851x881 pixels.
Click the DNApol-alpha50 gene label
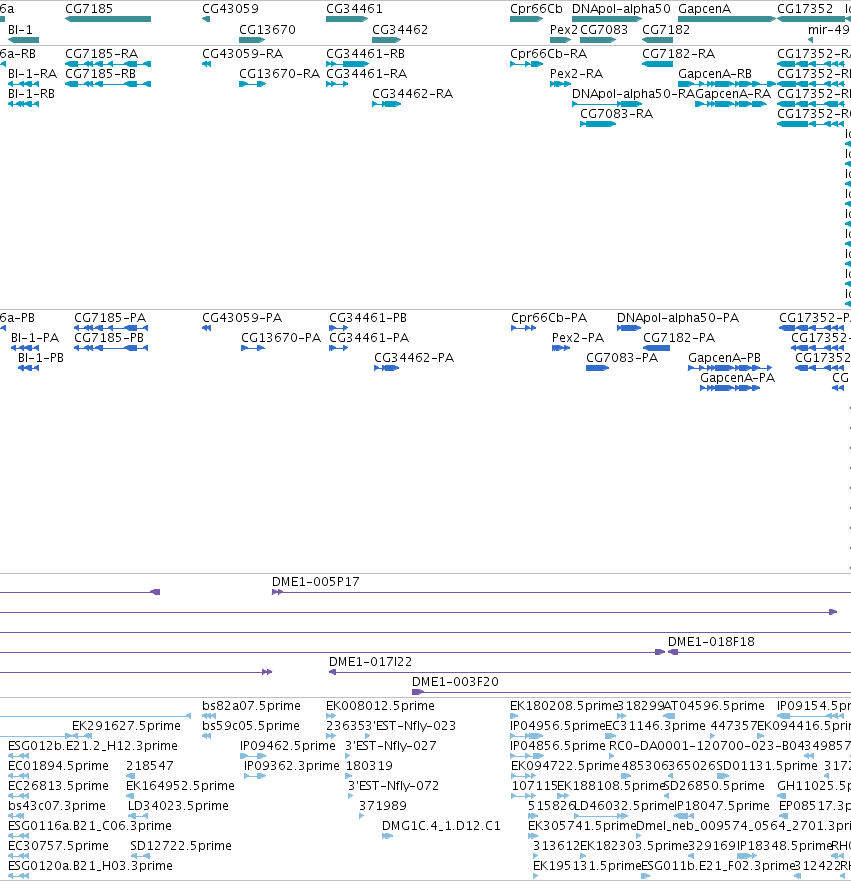621,9
